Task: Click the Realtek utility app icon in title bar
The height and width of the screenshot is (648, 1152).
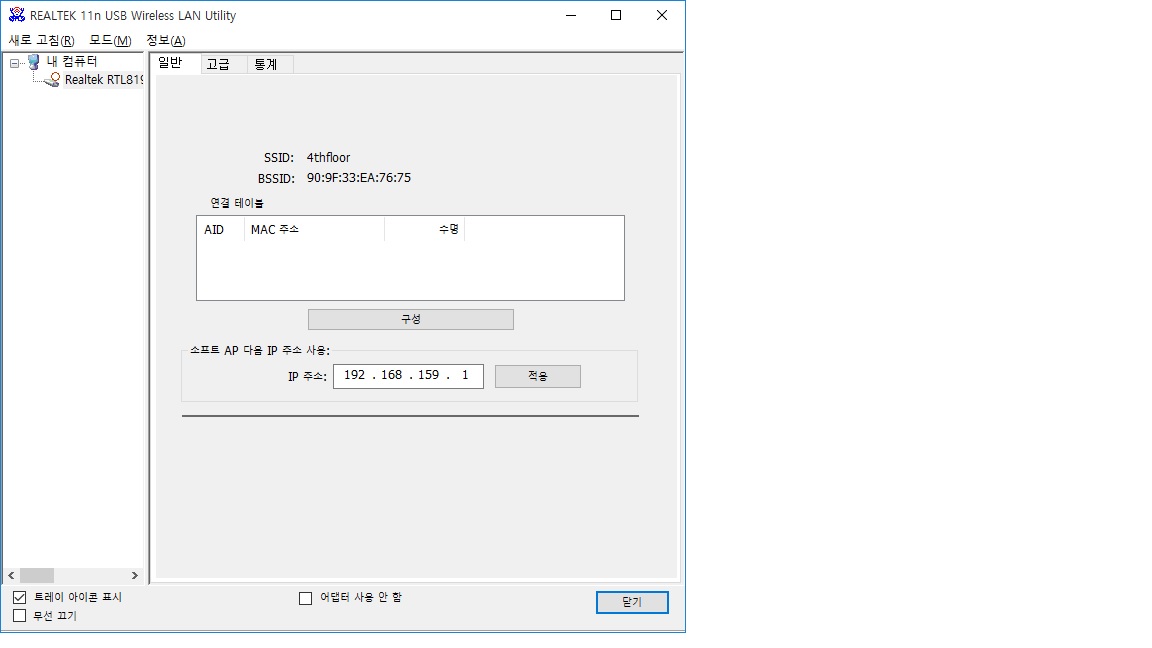Action: [x=16, y=15]
